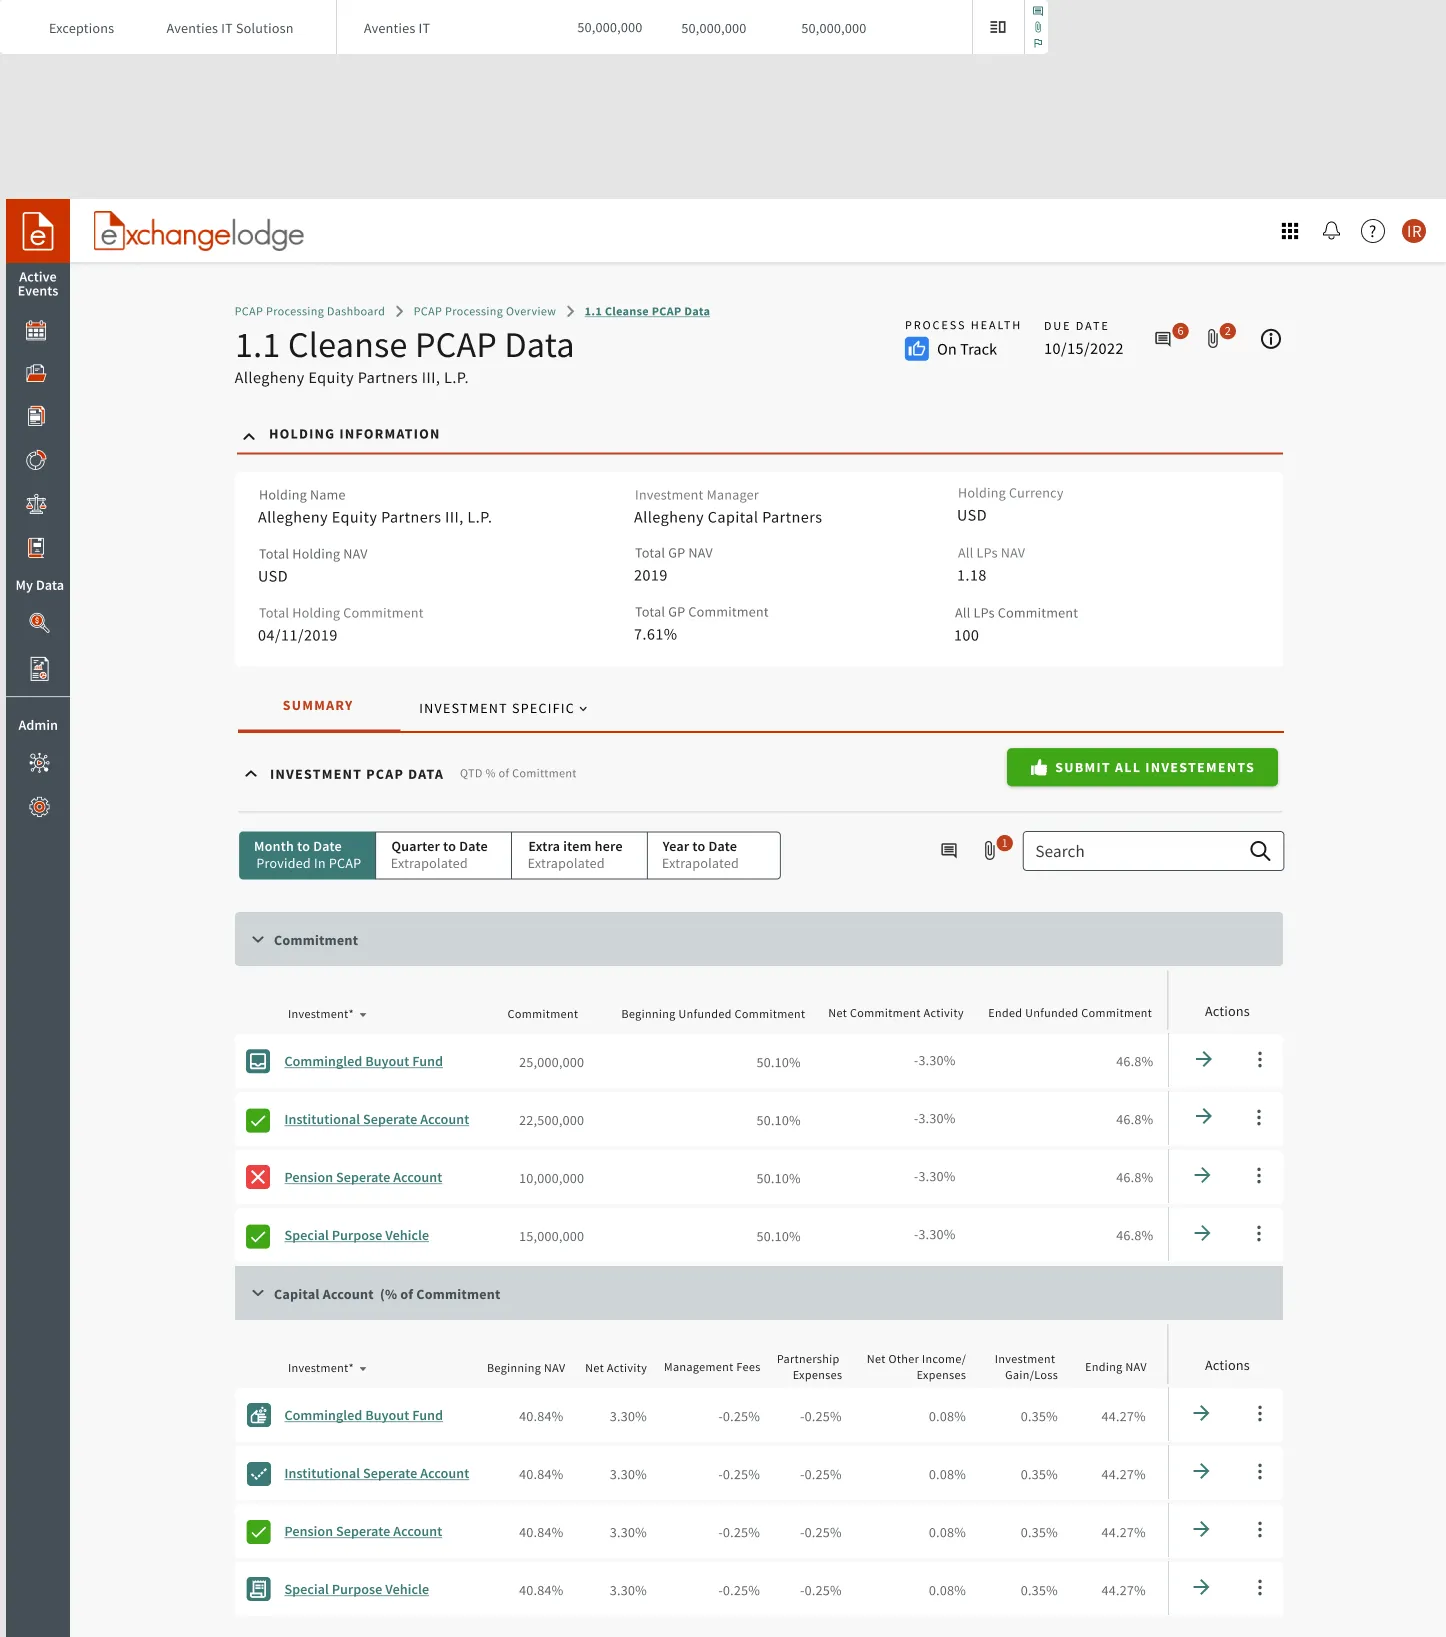The image size is (1446, 1637).
Task: Select the Extra item here tab
Action: pos(579,855)
